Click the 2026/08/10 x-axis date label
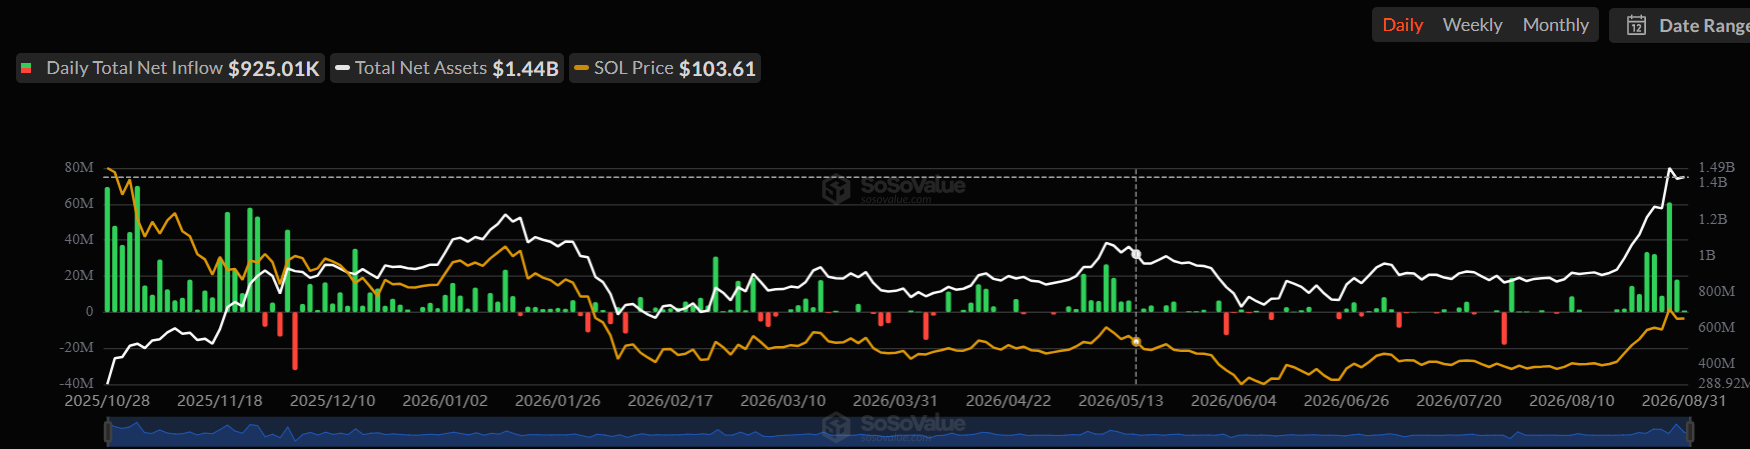This screenshot has width=1750, height=449. coord(1572,401)
